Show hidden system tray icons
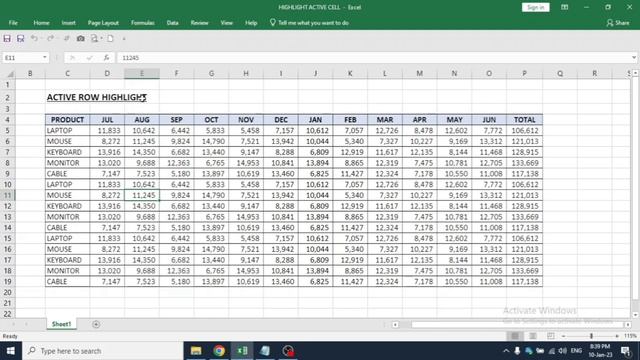Viewport: 640px width, 360px height. [x=506, y=351]
